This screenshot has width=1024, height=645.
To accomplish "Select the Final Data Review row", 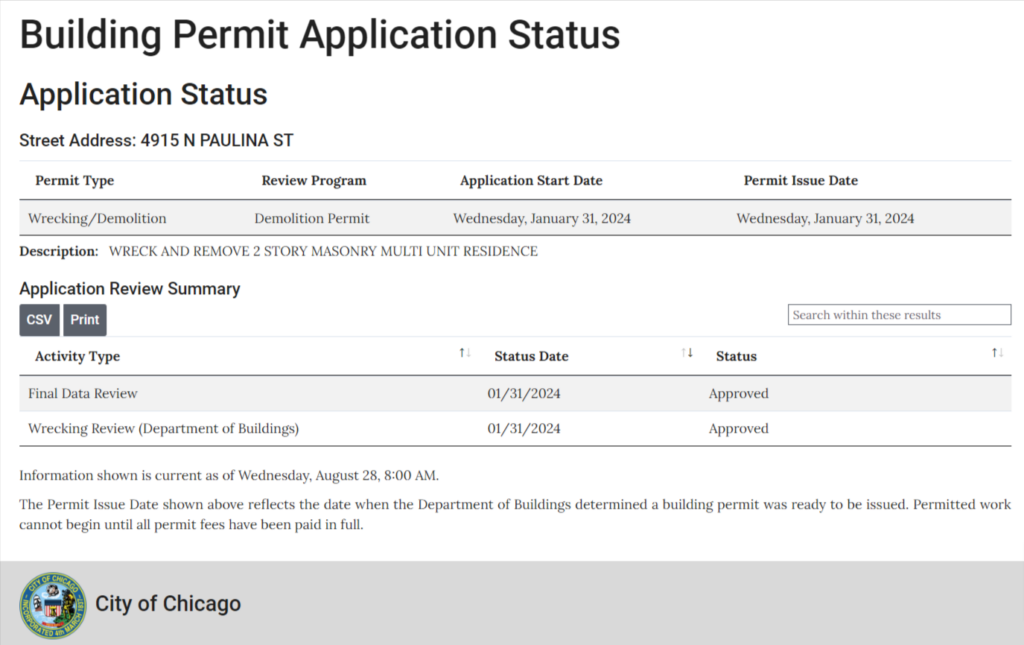I will [x=83, y=394].
